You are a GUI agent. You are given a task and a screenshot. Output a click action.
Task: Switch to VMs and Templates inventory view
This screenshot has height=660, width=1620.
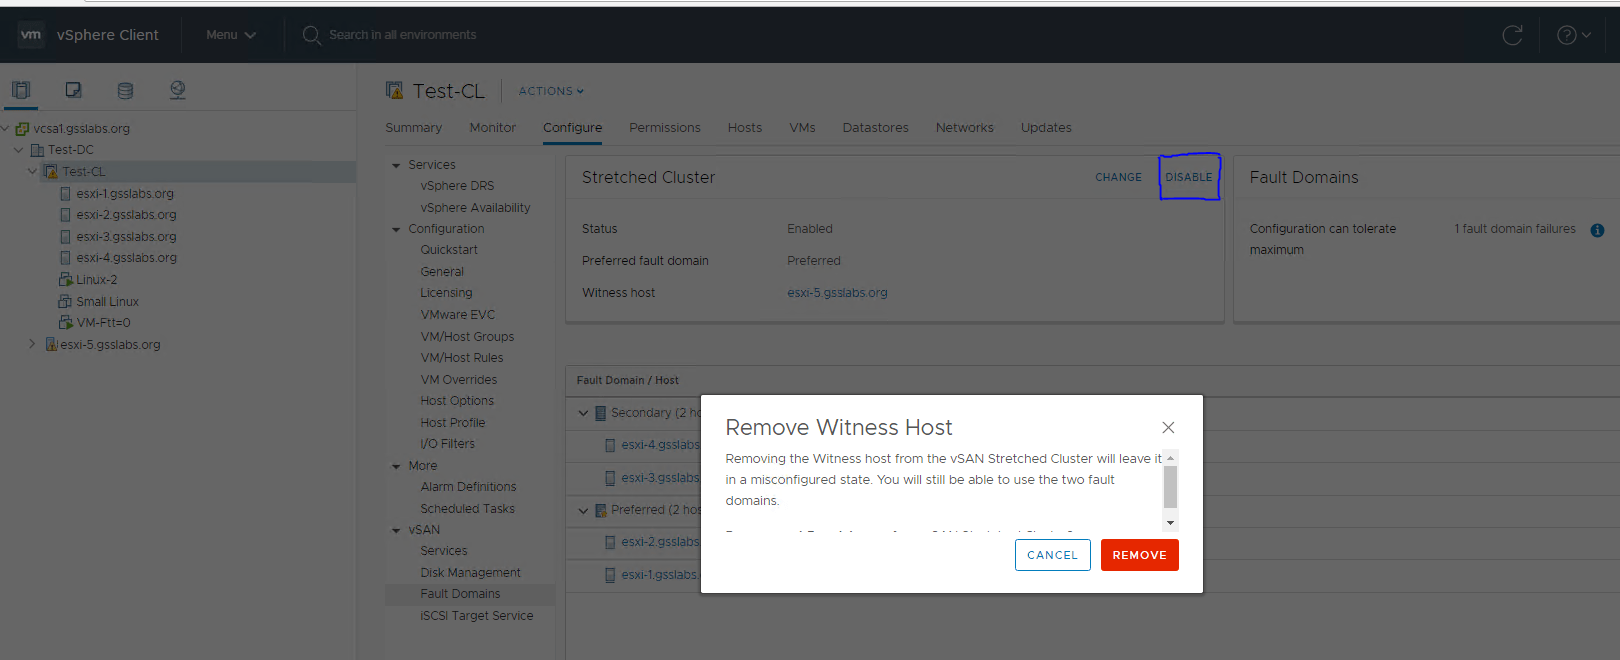pos(73,90)
